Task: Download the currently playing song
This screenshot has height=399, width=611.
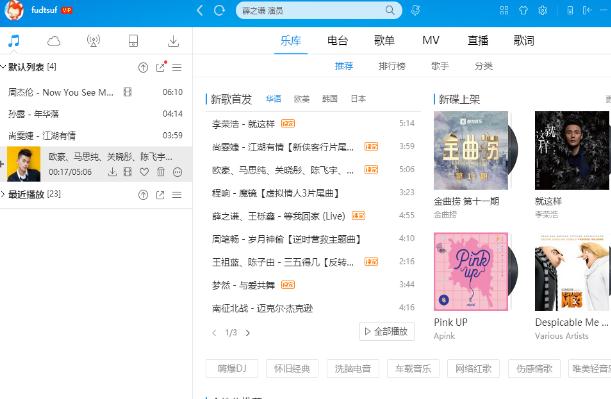Action: click(x=112, y=171)
